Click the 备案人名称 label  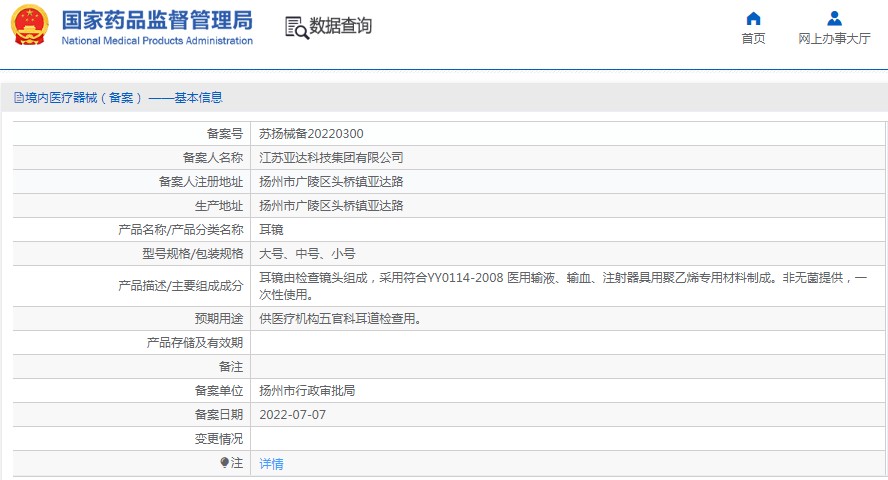tap(213, 157)
